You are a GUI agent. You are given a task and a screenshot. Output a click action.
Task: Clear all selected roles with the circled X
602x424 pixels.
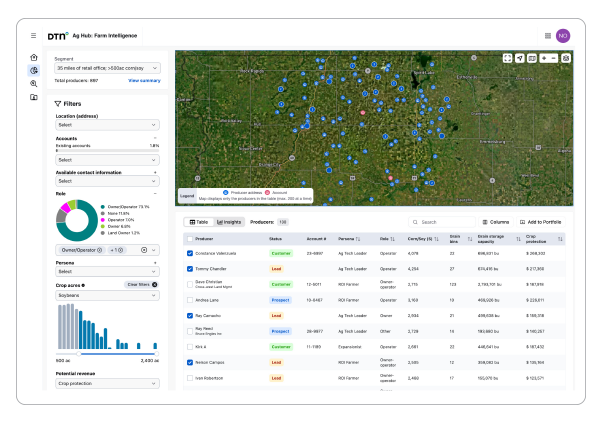(x=144, y=250)
